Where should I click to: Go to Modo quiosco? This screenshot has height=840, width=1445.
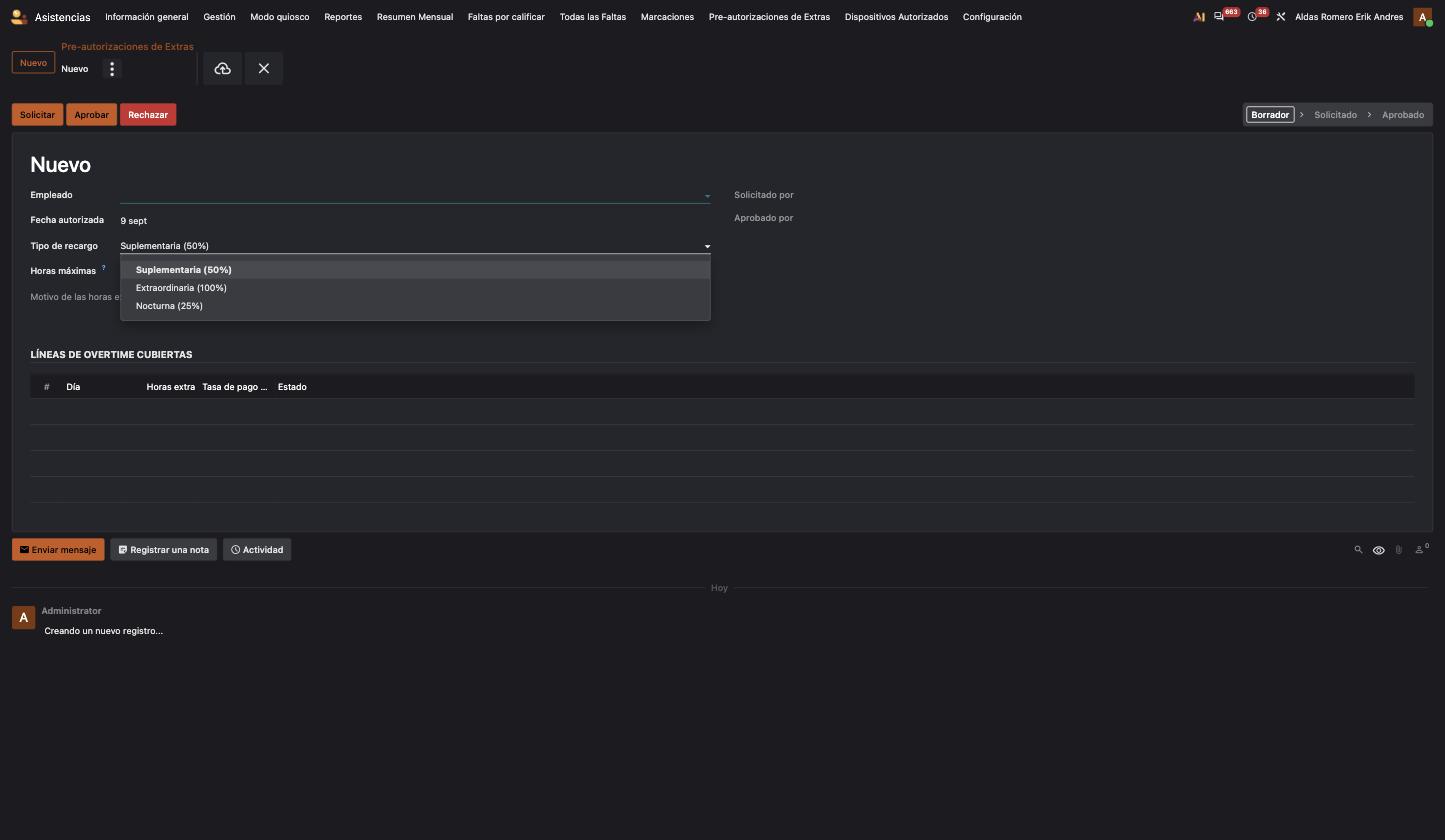point(279,17)
